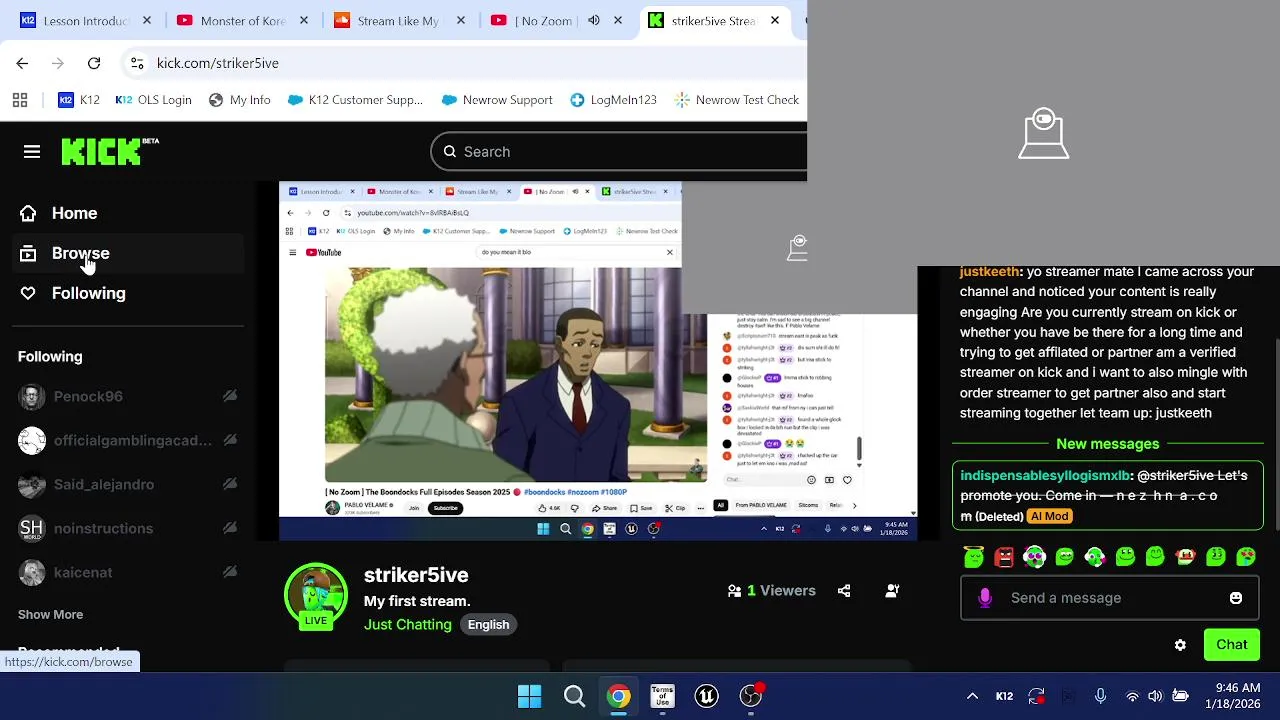Click the purple microphone icon in chat
This screenshot has height=720, width=1280.
click(x=985, y=598)
